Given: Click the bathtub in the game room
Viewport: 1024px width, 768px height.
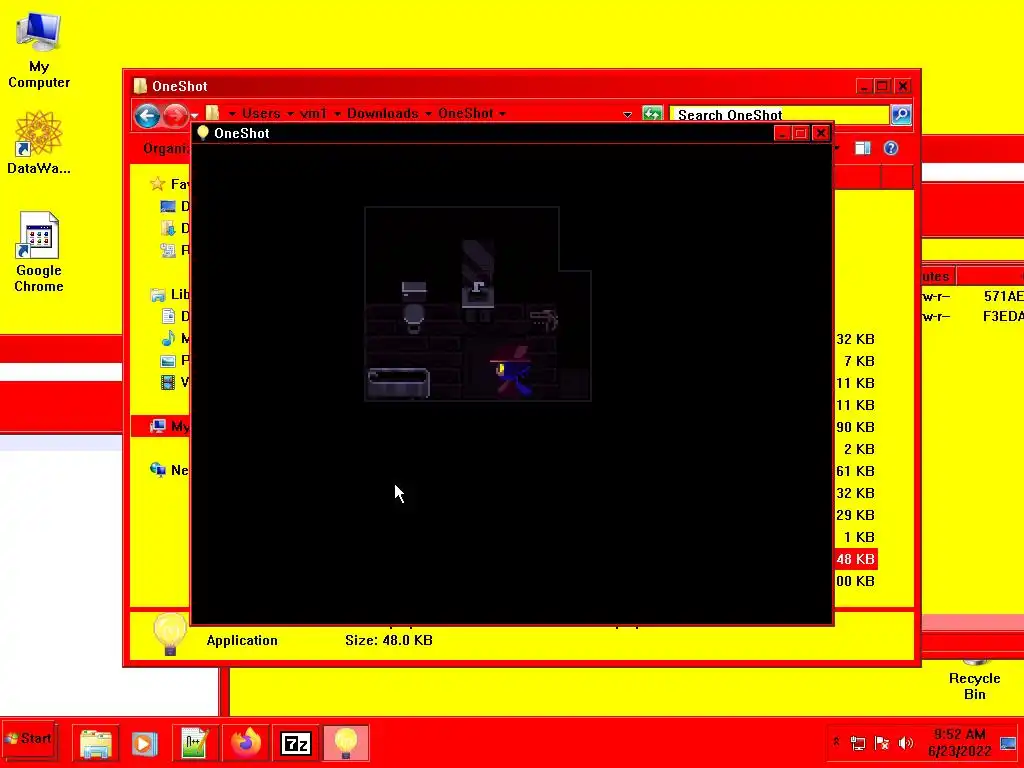Looking at the screenshot, I should click(x=398, y=383).
